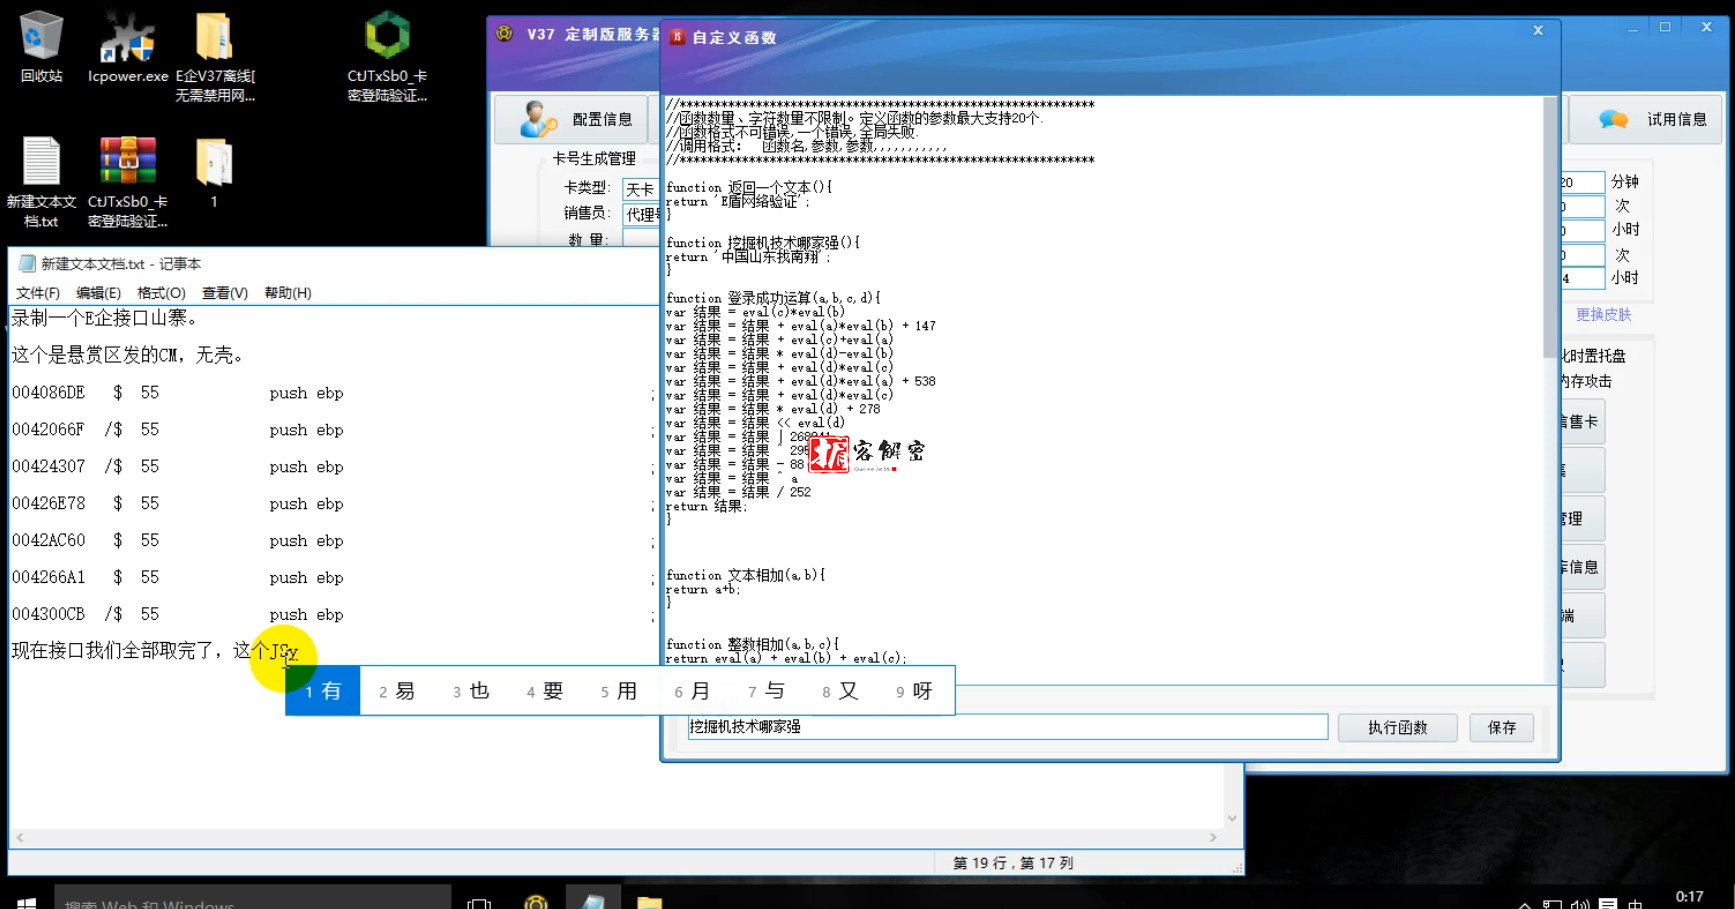1735x909 pixels.
Task: Click the 第 19 行, 第 17 列 status text
Action: tap(1013, 863)
